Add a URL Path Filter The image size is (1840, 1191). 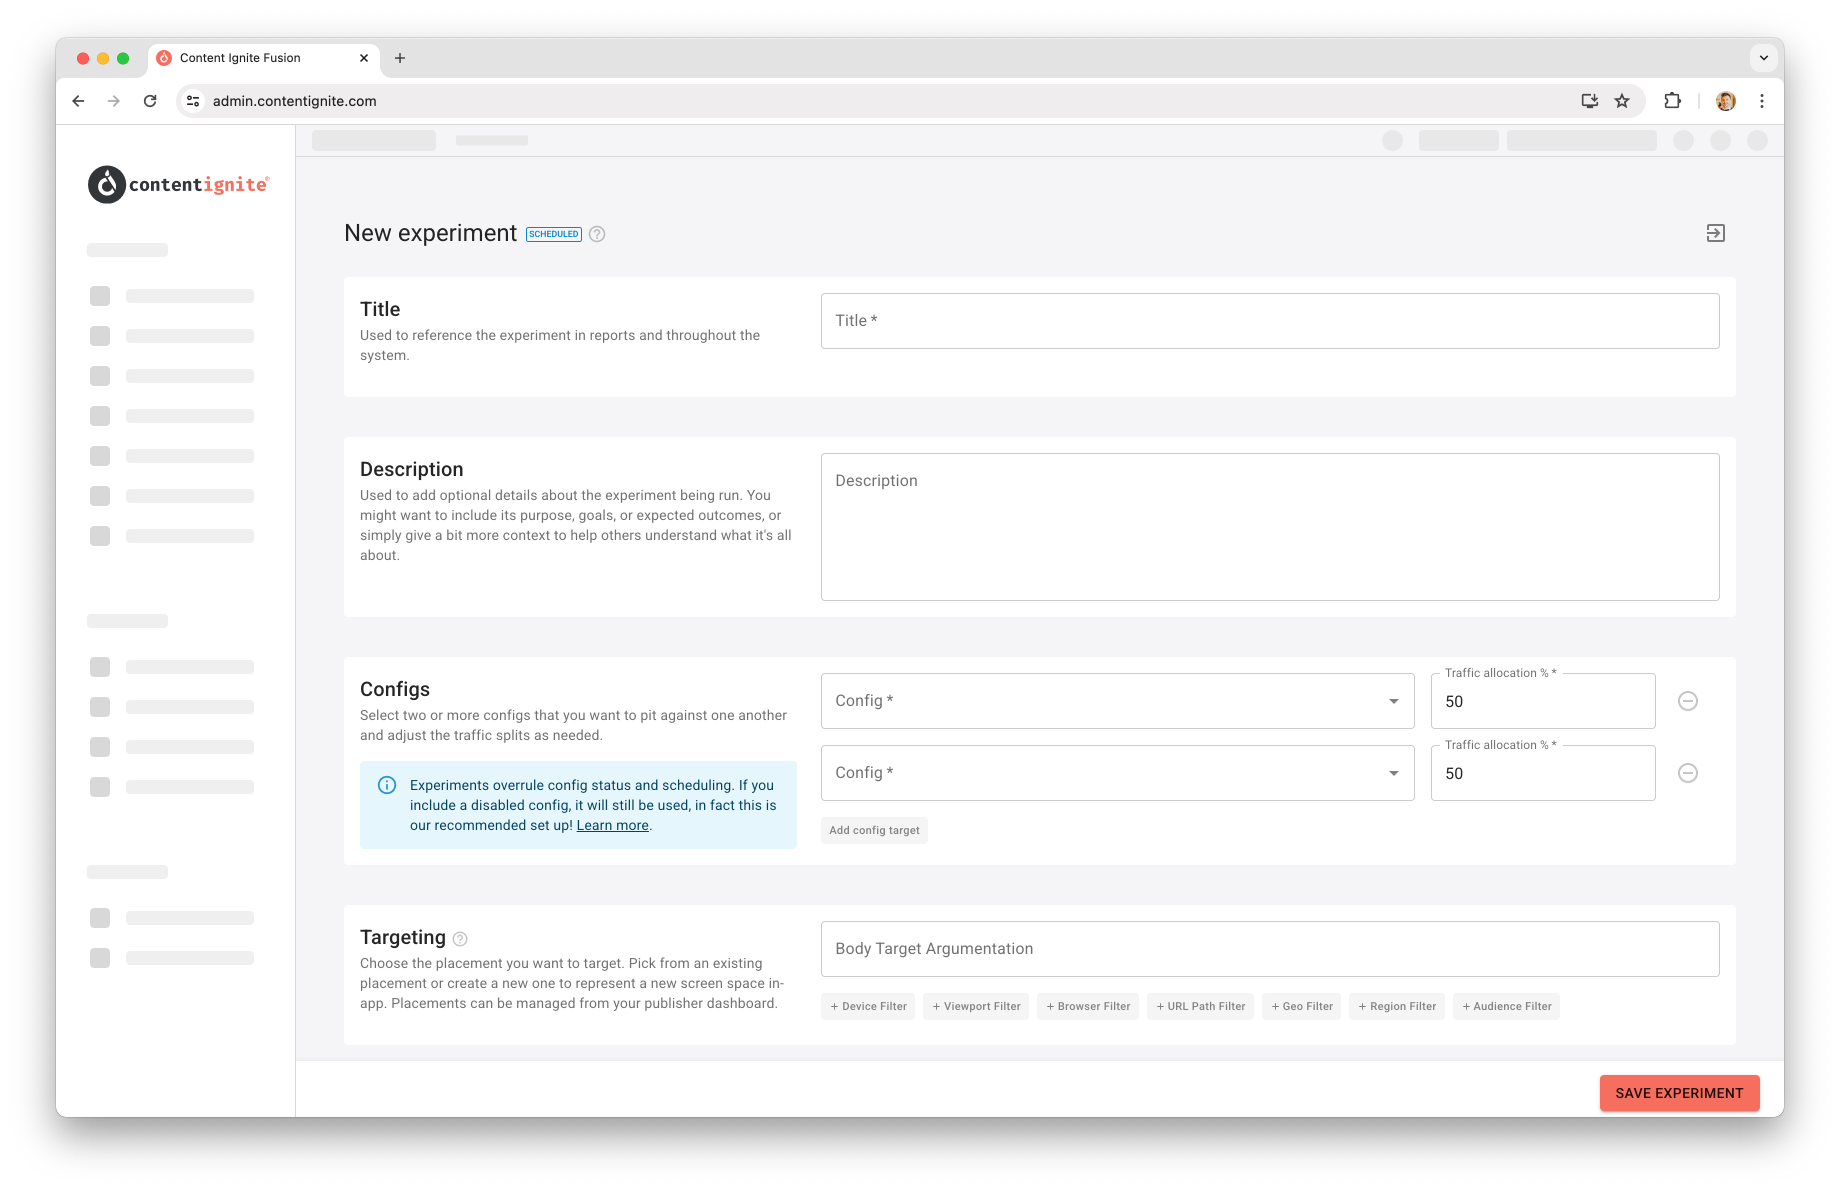1200,1006
